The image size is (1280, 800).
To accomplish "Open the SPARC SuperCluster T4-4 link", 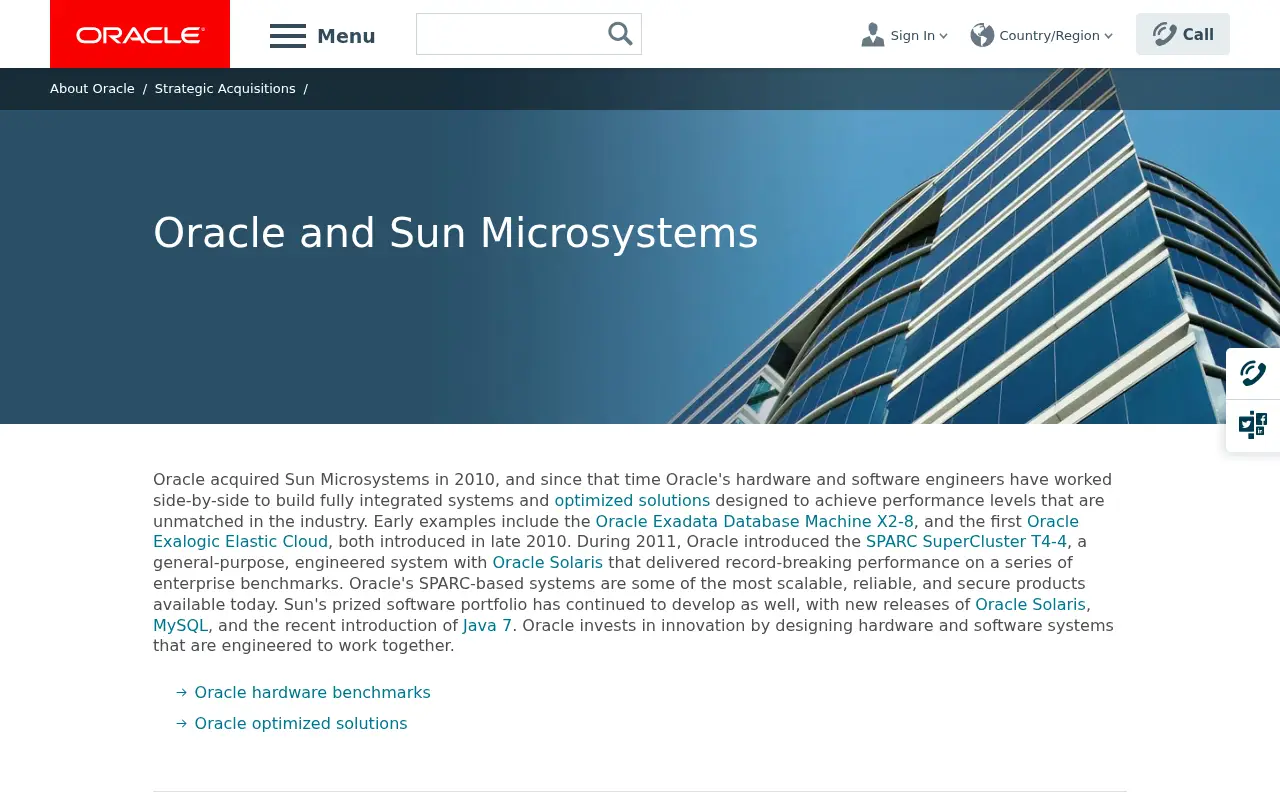I will 966,542.
